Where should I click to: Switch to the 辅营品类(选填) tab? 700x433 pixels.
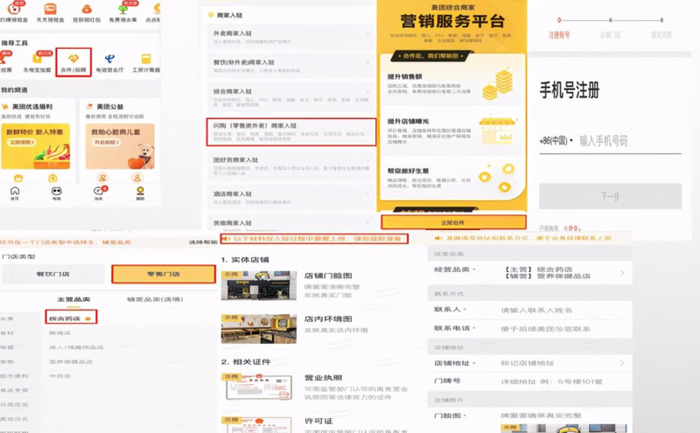(155, 299)
